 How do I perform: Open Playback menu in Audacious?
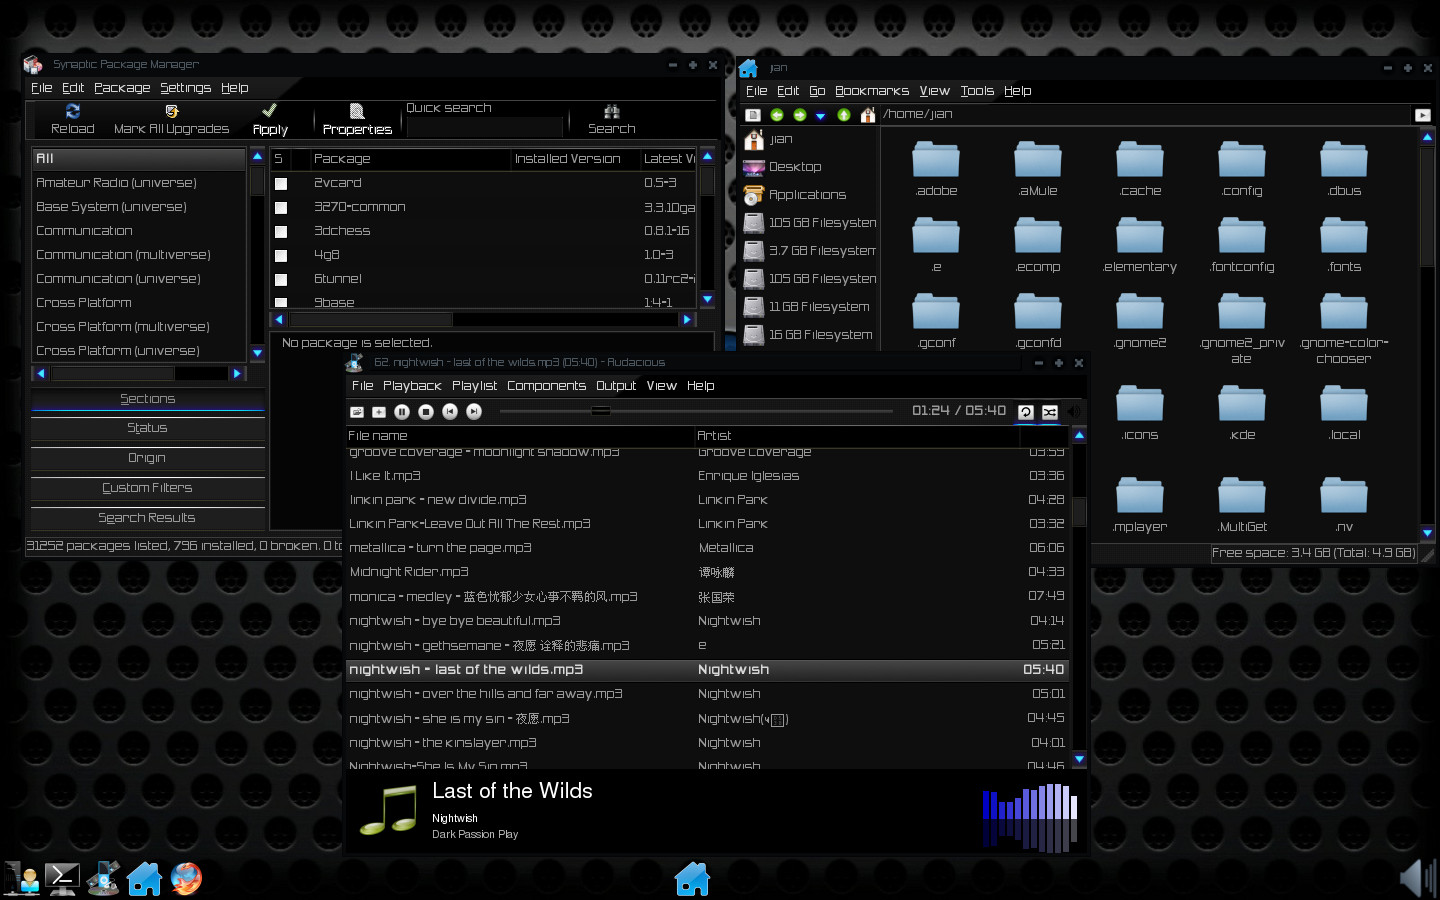tap(411, 386)
